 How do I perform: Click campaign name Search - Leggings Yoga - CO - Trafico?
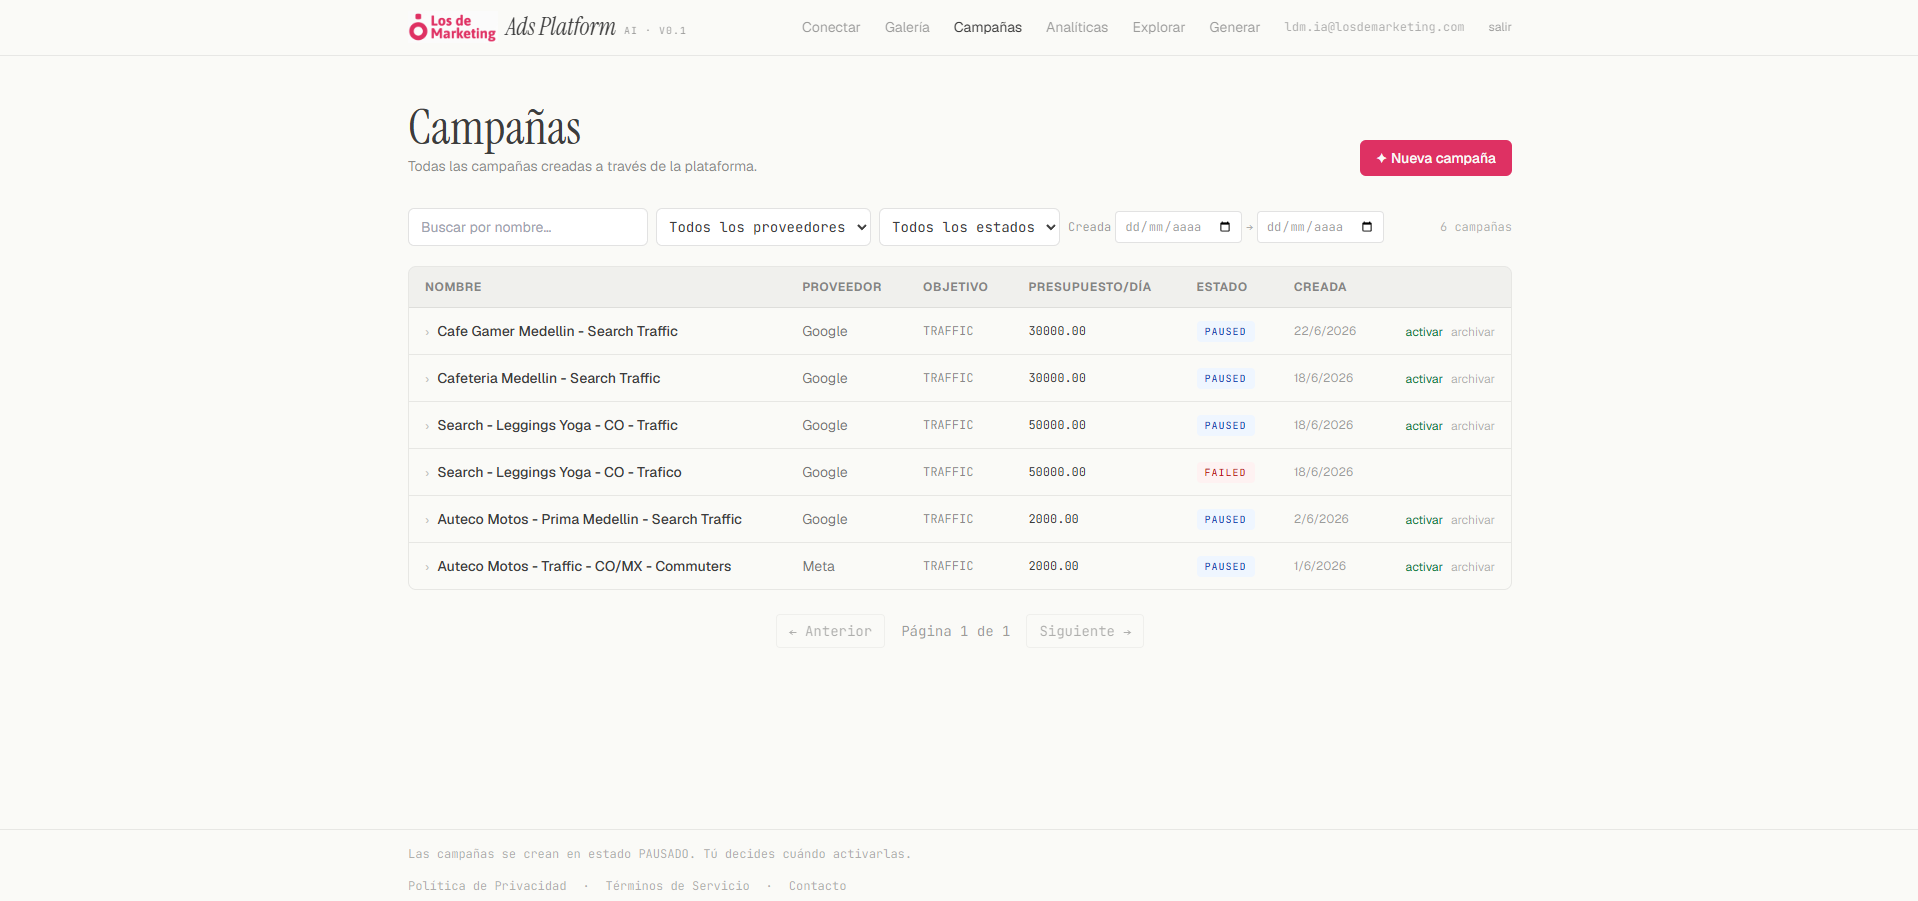(559, 472)
